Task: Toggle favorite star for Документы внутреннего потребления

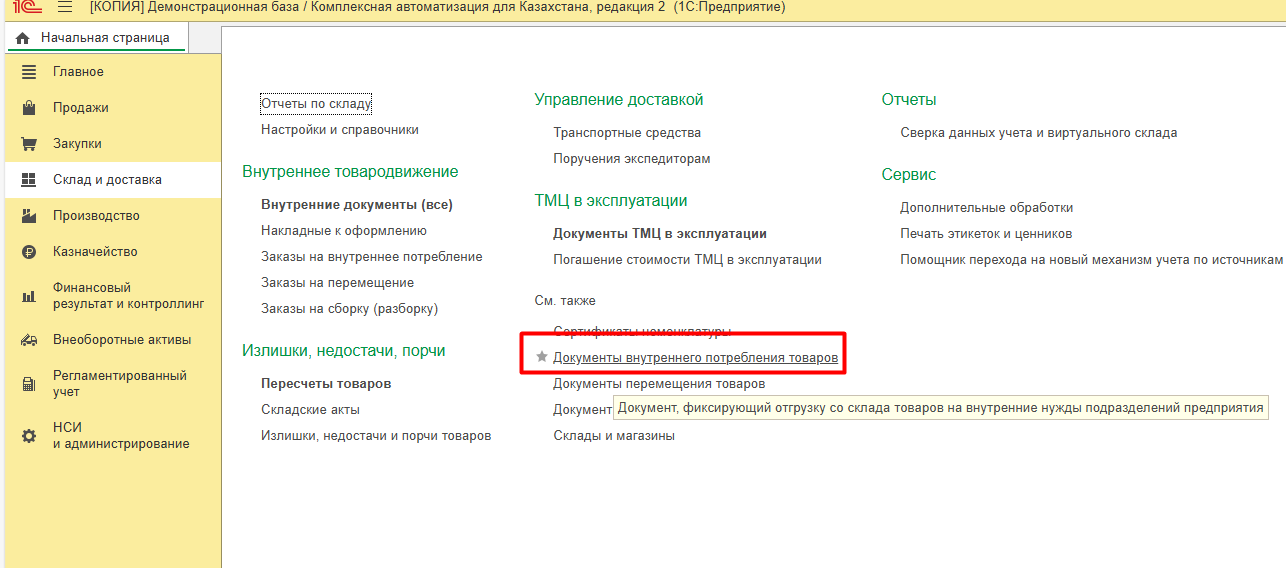Action: coord(542,357)
